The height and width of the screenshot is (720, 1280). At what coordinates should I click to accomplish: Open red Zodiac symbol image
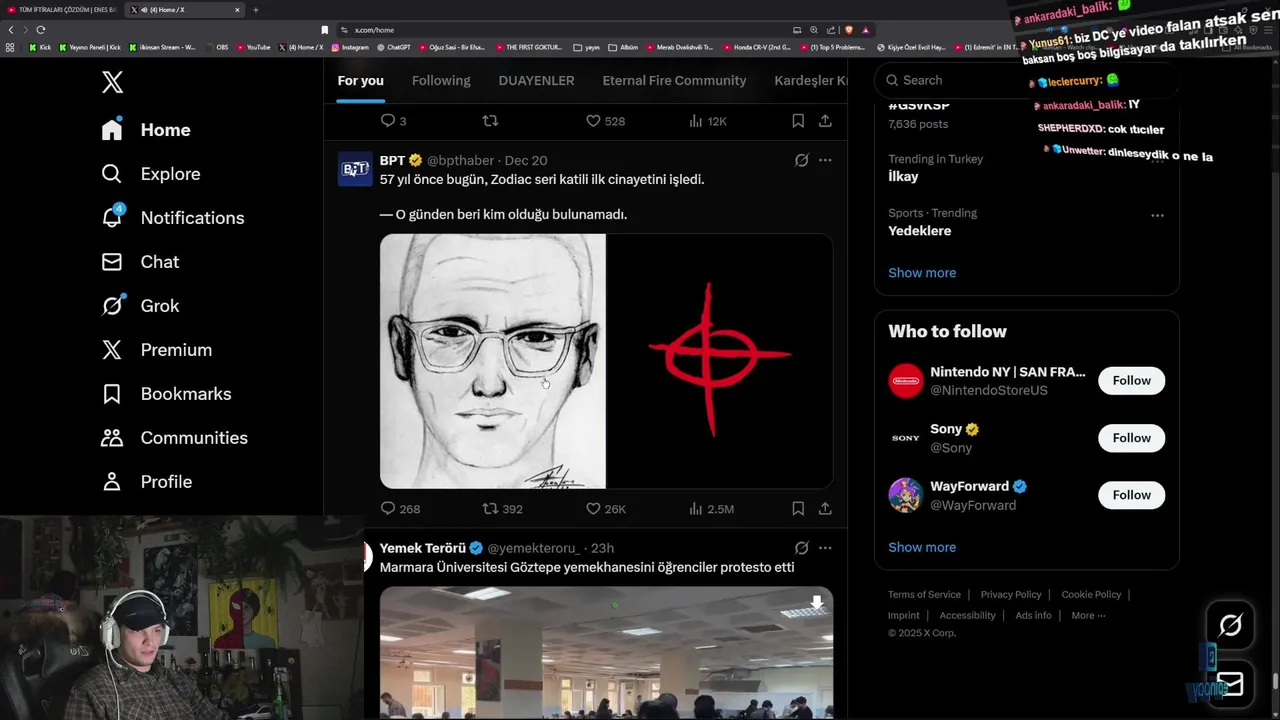720,361
